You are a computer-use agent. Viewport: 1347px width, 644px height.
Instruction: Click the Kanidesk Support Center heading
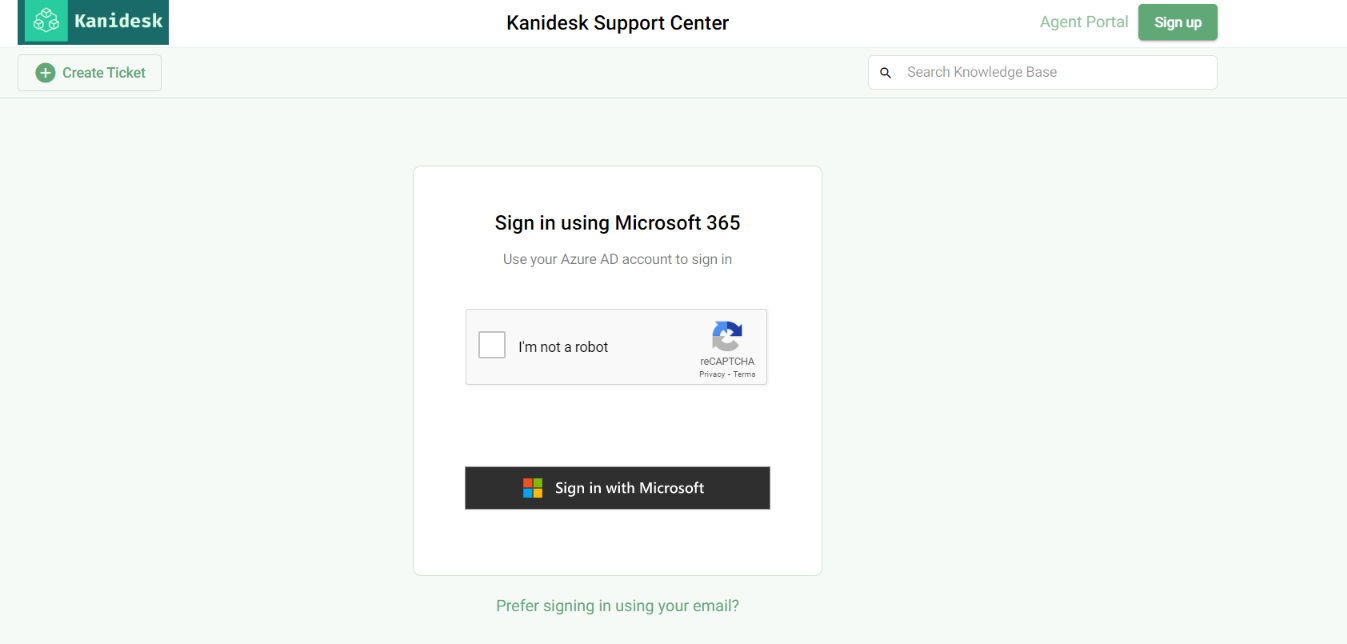tap(617, 22)
